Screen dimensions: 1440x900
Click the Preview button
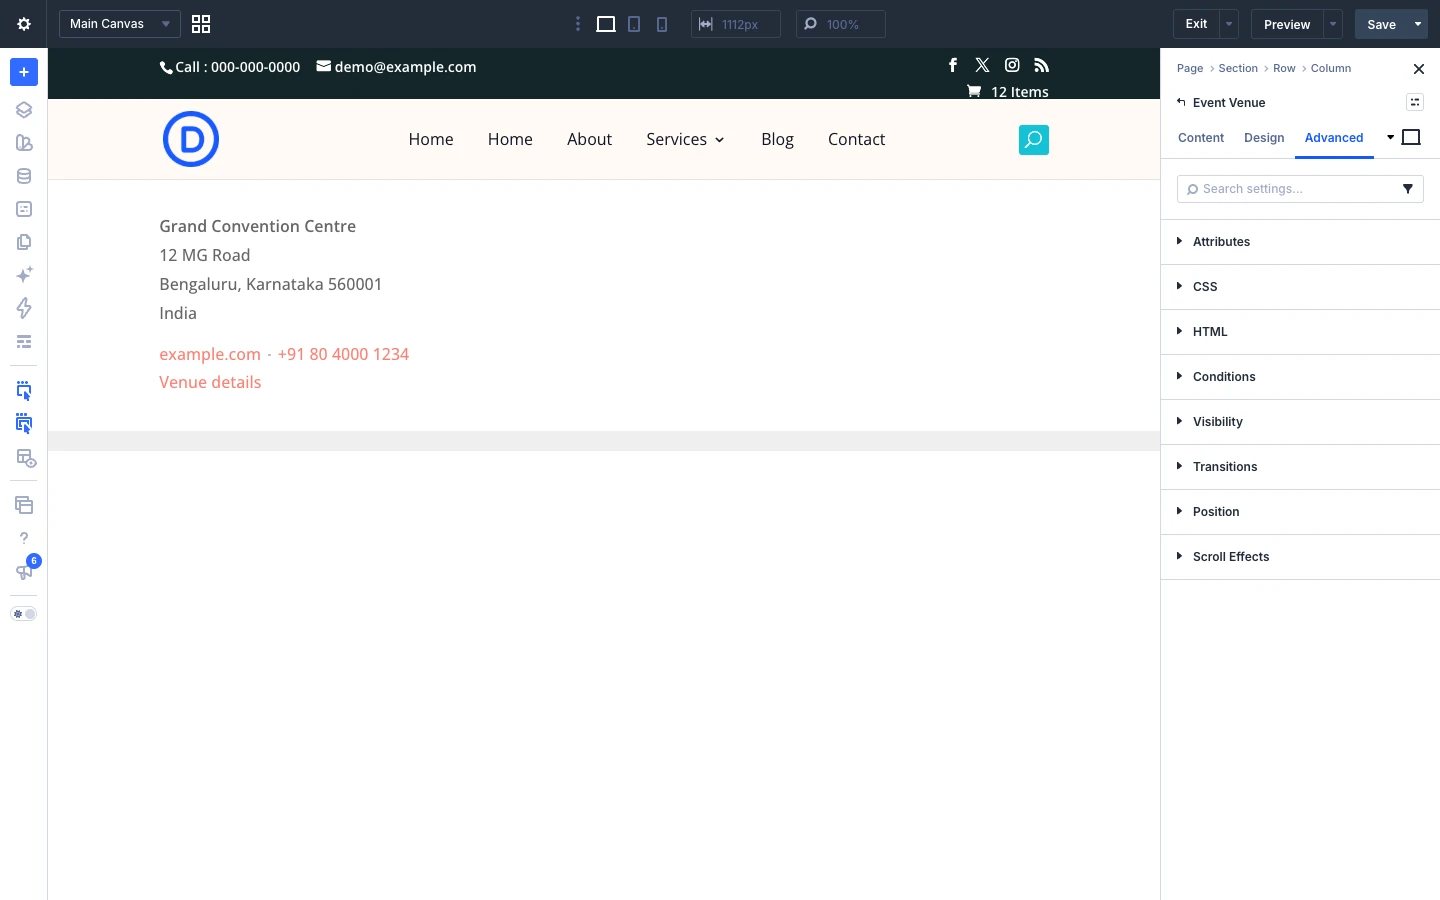1287,24
